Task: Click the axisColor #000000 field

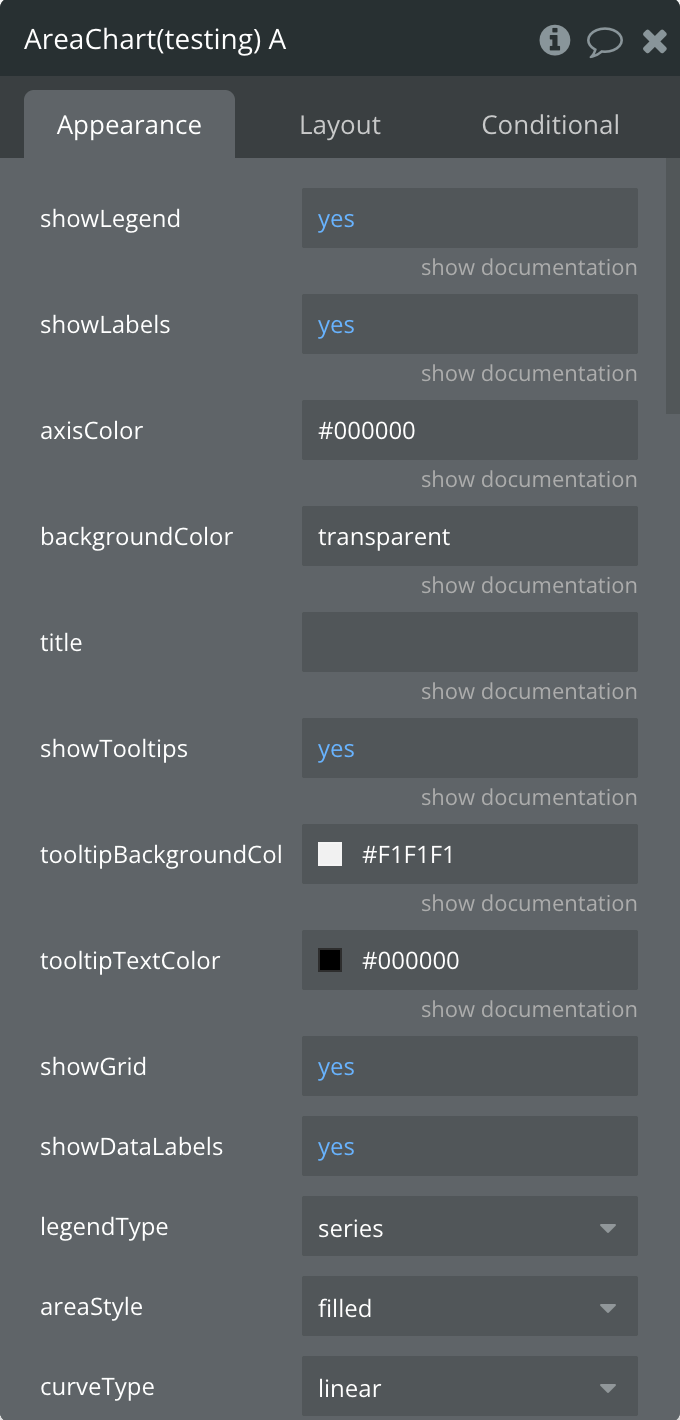Action: click(469, 431)
